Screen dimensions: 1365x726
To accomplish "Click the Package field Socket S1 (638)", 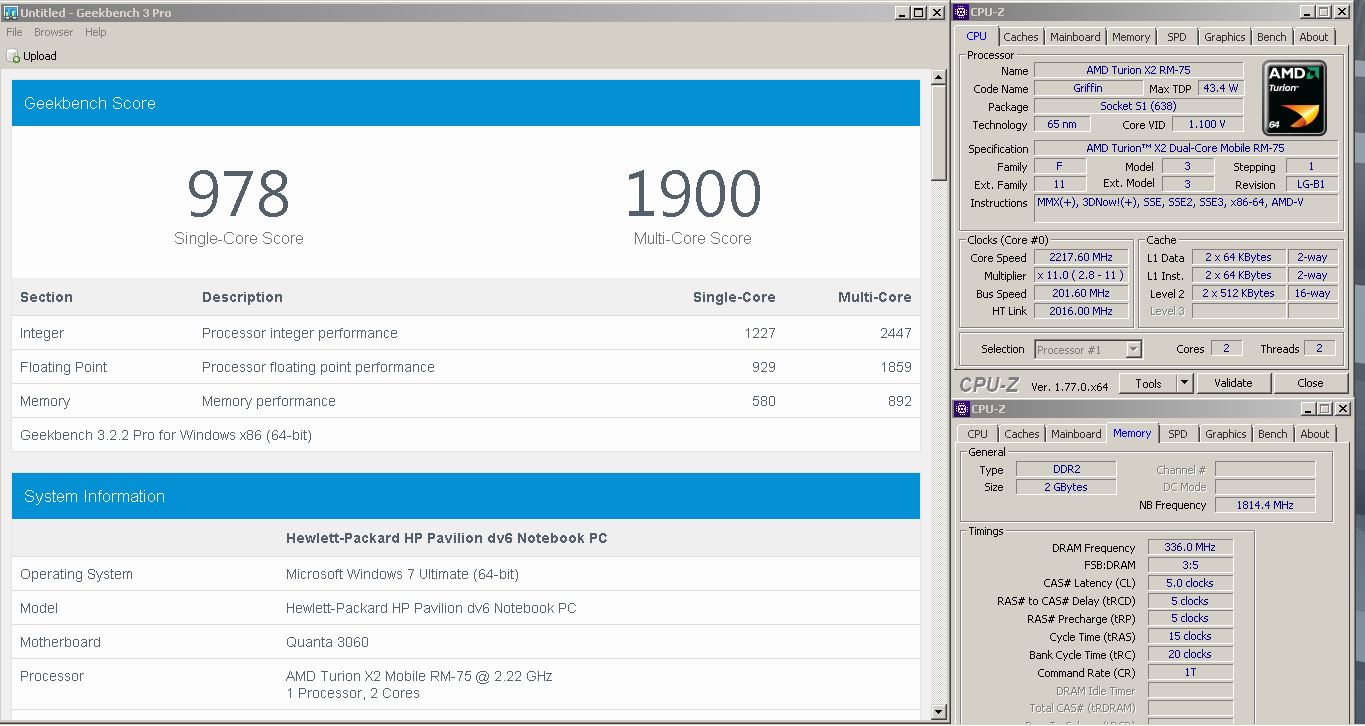I will 1138,106.
